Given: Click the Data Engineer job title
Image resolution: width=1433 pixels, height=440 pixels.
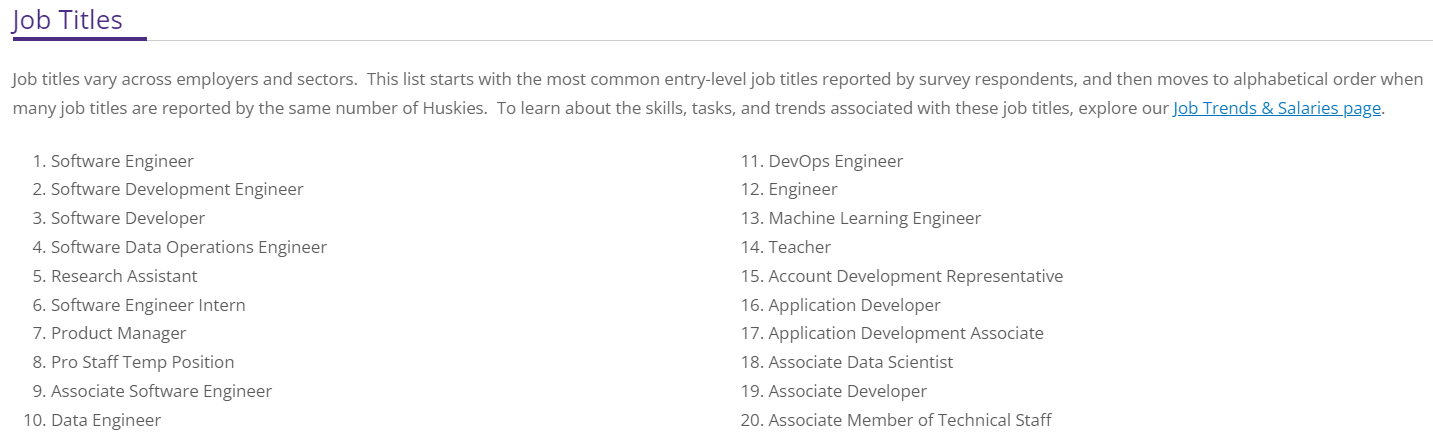Looking at the screenshot, I should pyautogui.click(x=106, y=420).
